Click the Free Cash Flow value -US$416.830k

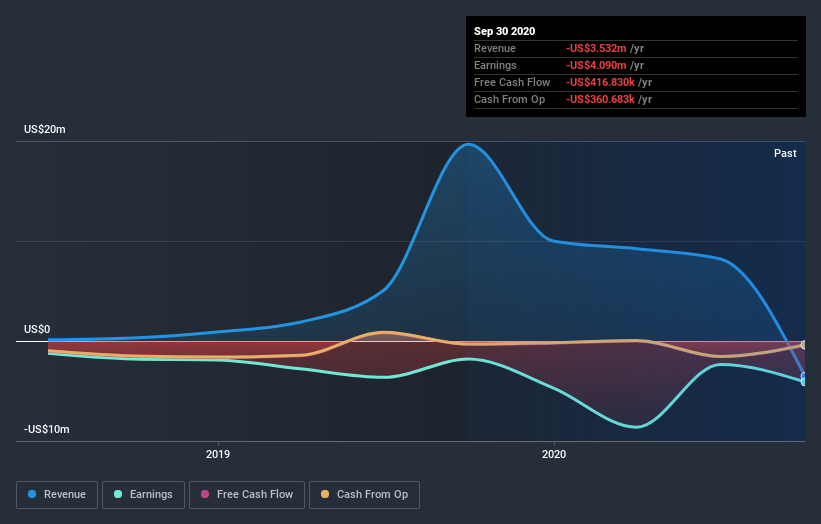pos(600,82)
